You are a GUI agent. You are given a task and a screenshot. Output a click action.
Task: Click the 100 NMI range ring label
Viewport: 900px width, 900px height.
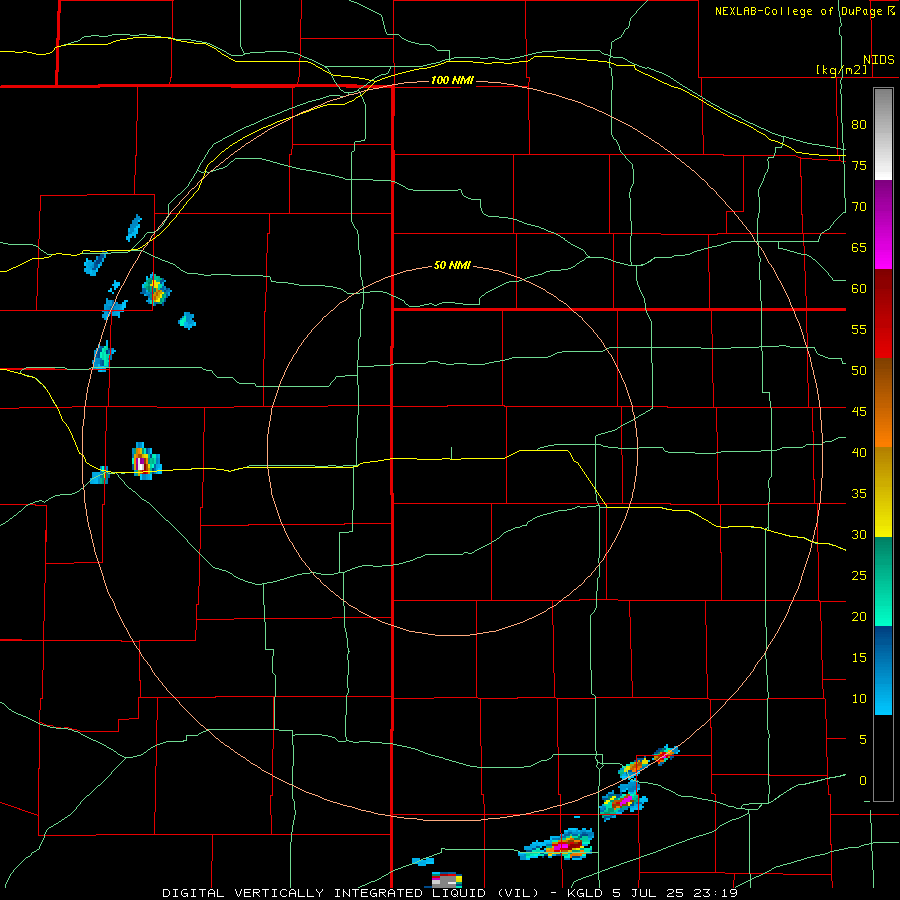tap(452, 80)
